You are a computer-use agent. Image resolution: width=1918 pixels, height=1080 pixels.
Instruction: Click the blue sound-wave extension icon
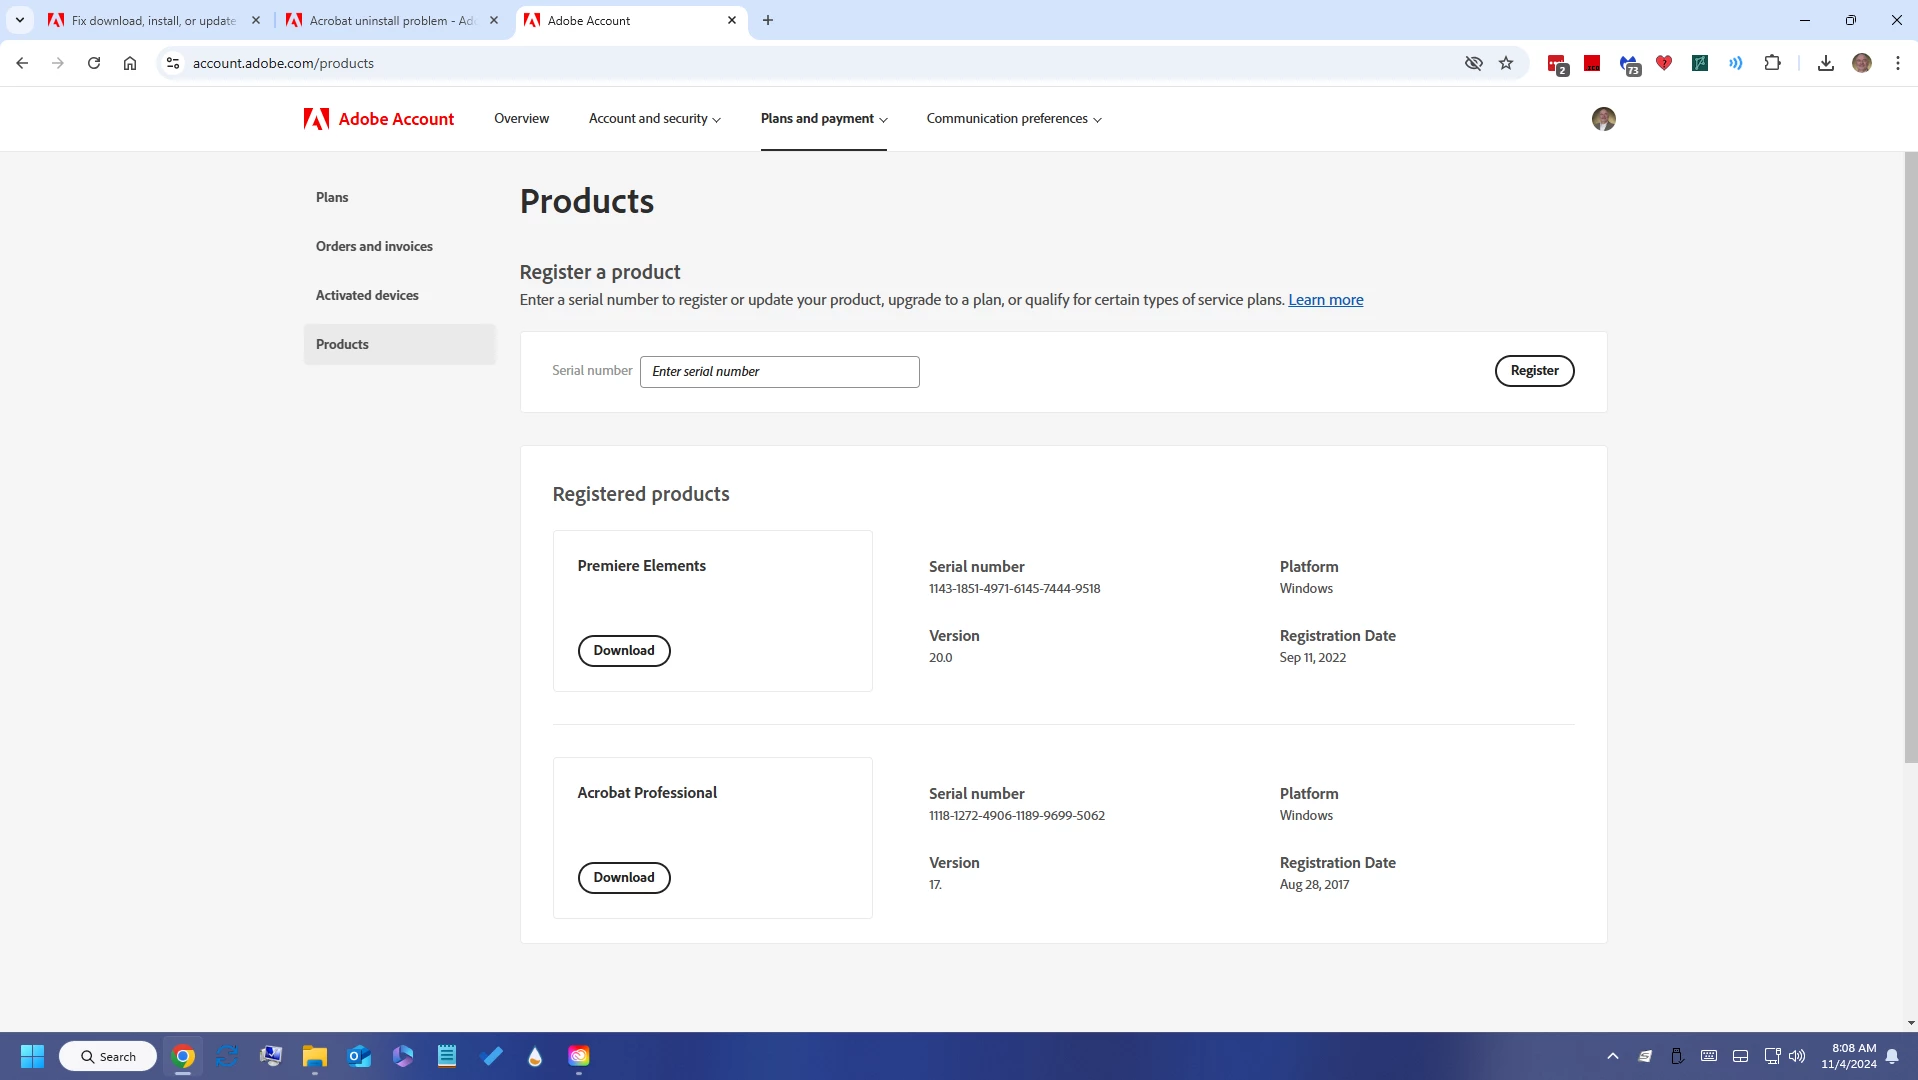pos(1735,63)
